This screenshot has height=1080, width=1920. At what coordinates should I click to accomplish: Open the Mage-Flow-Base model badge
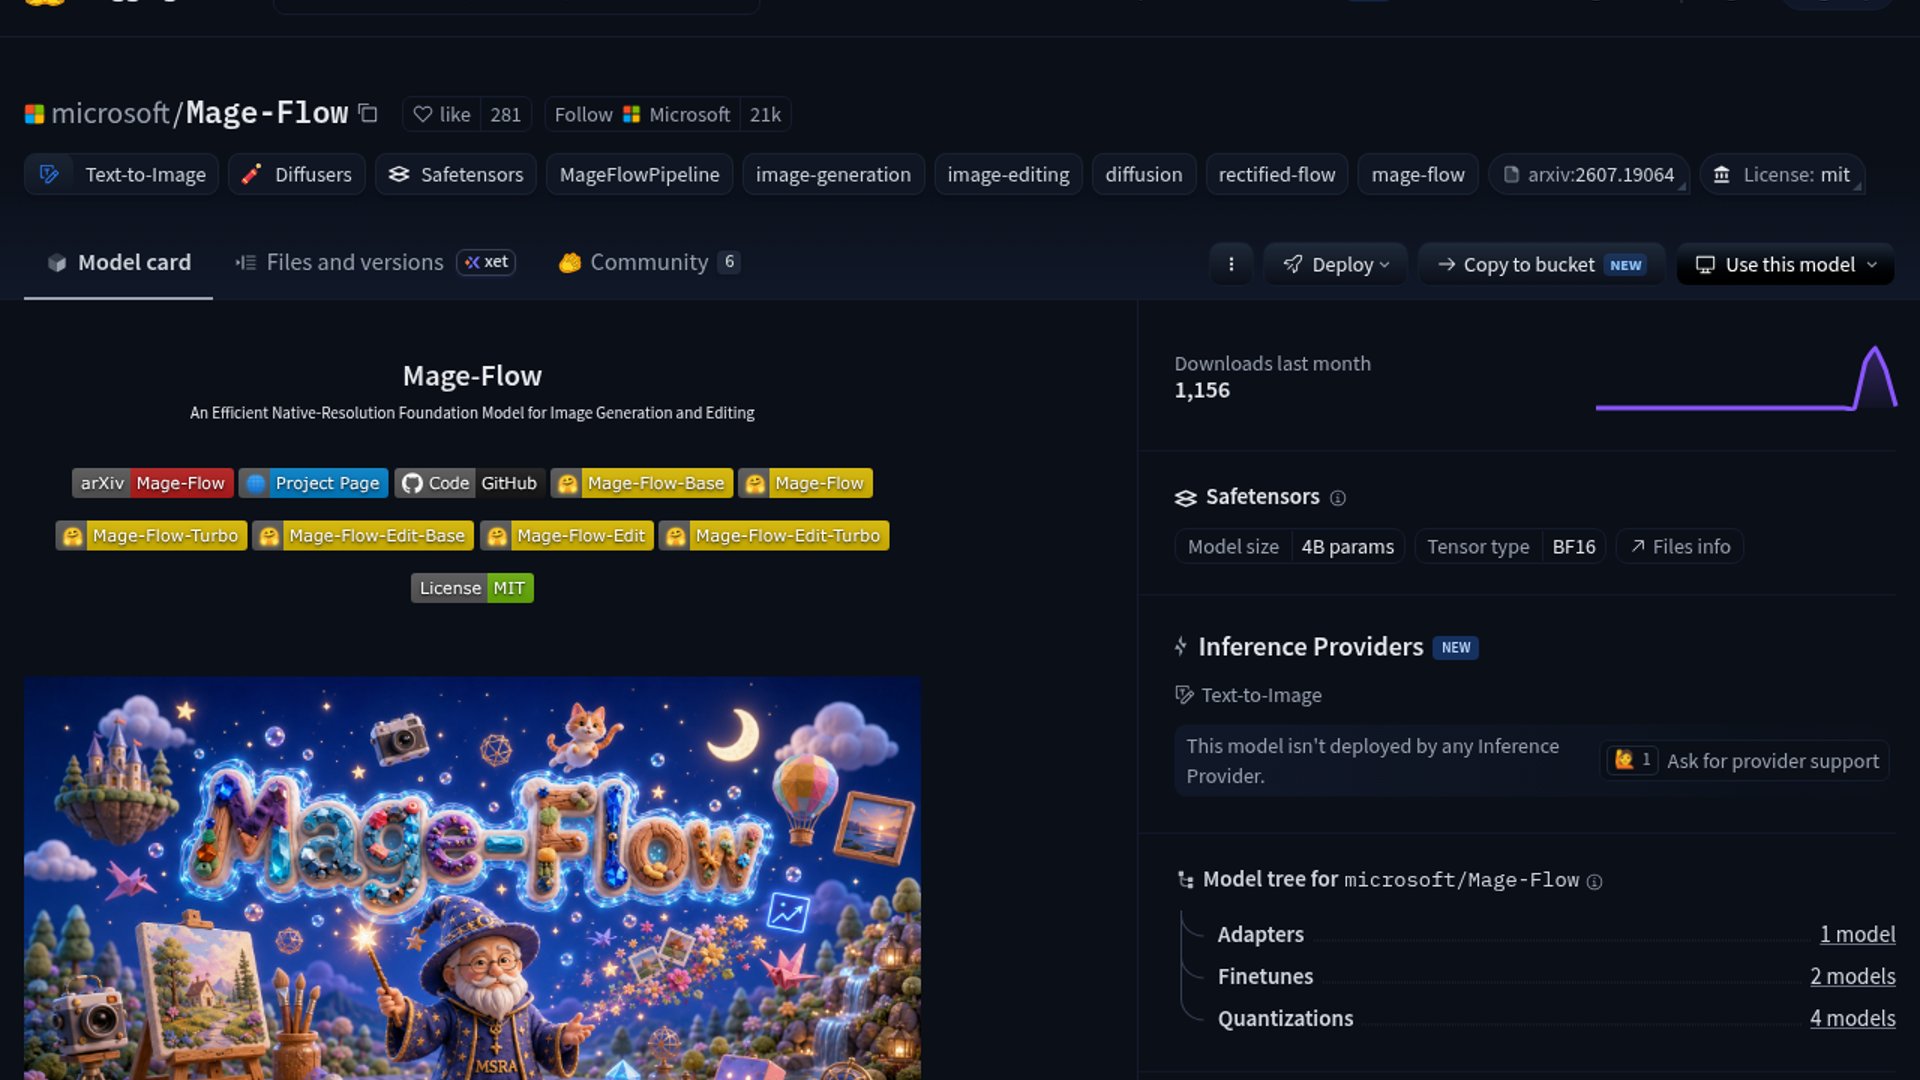[x=641, y=483]
